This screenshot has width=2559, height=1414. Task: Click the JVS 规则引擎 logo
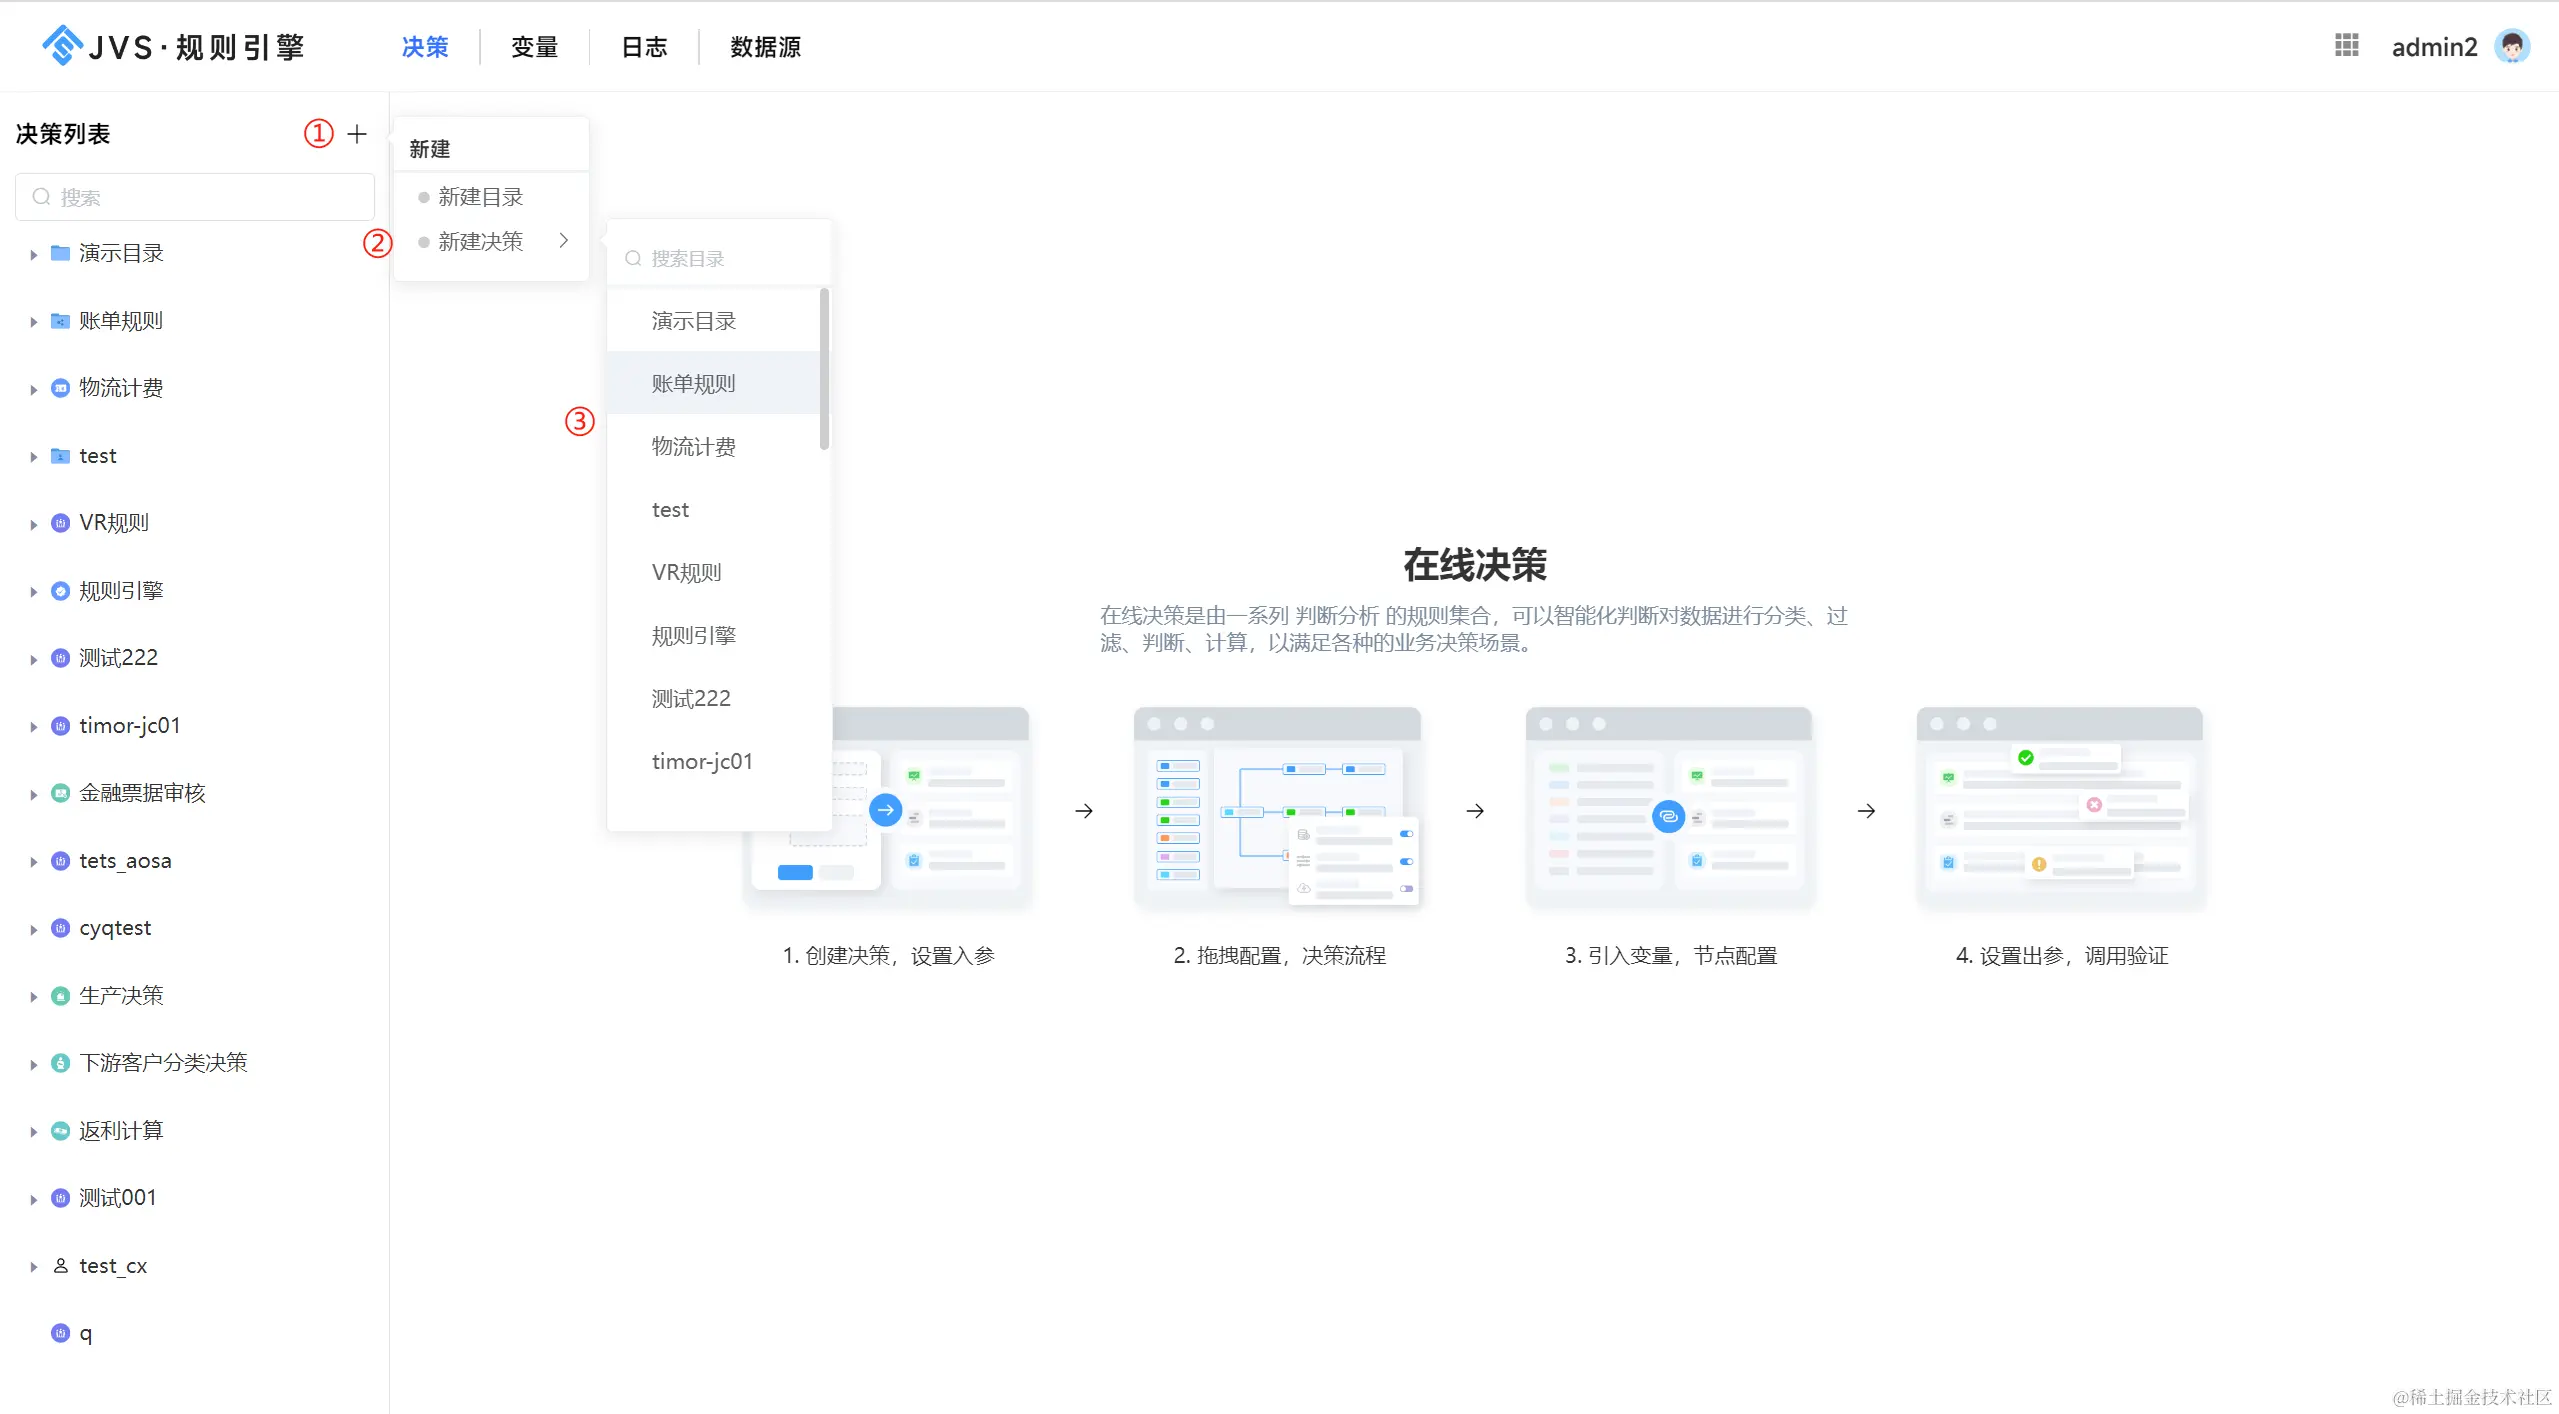(x=173, y=46)
